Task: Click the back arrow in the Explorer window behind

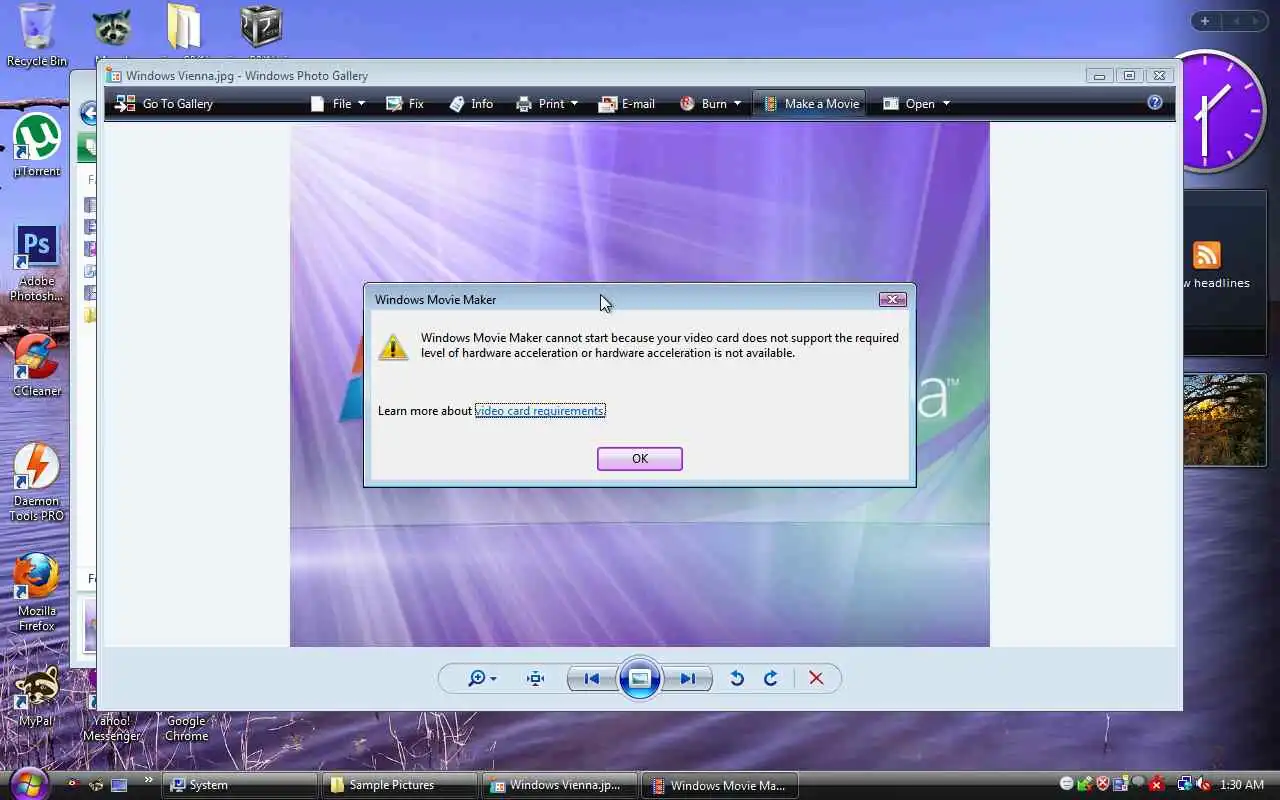Action: 88,113
